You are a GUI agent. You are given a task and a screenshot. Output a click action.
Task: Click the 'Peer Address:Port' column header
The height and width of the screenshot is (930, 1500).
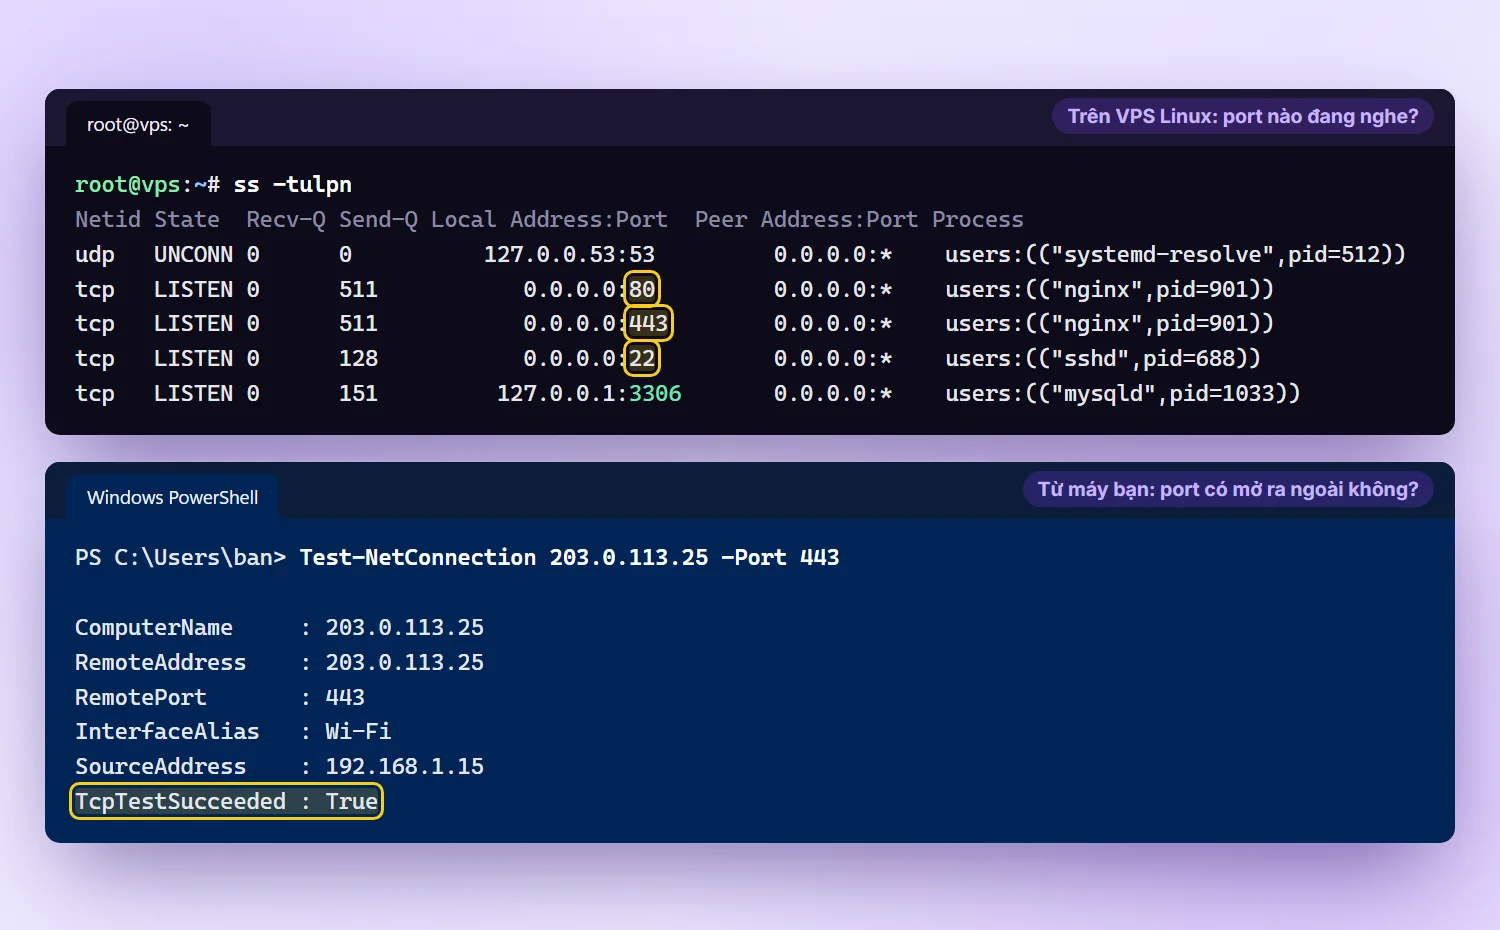click(x=806, y=220)
